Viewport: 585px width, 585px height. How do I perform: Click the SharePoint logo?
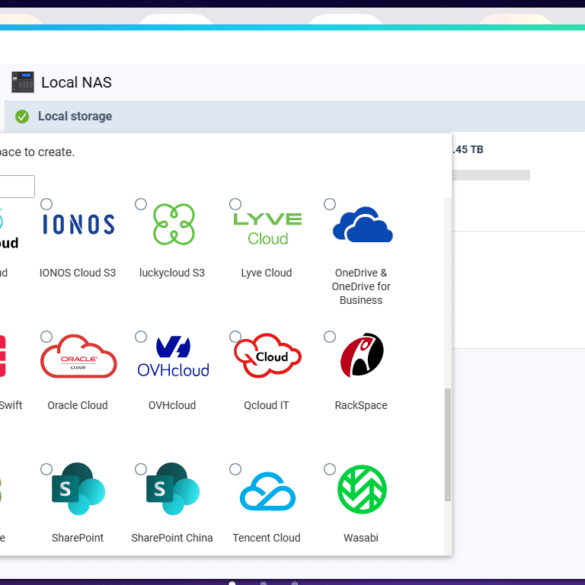pos(78,488)
